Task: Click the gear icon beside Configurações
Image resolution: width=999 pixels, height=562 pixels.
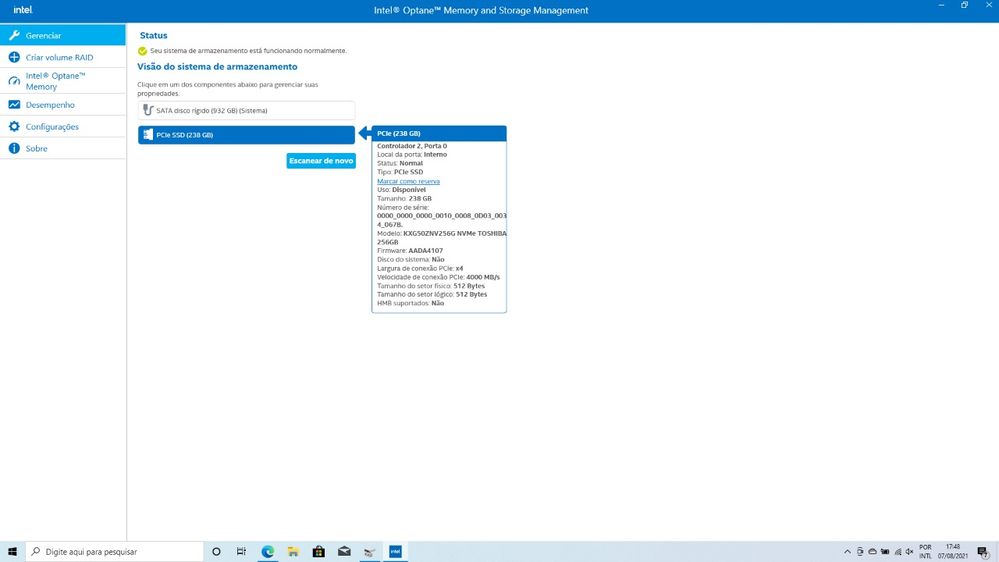Action: click(x=14, y=126)
